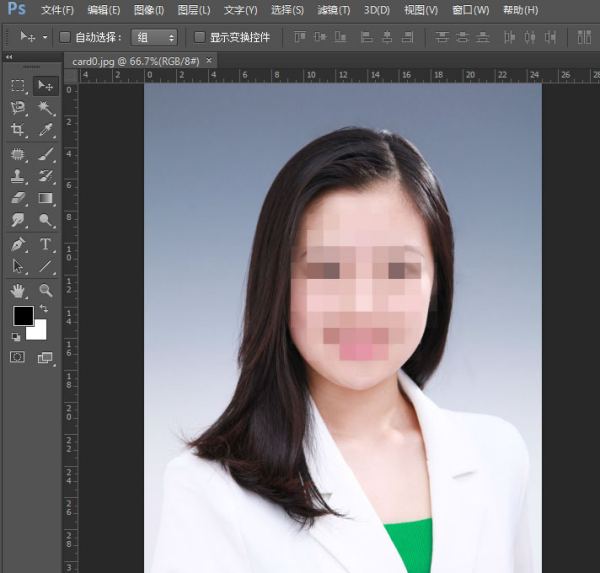Collapse the tools panel with double-arrow
The width and height of the screenshot is (600, 573).
point(9,58)
